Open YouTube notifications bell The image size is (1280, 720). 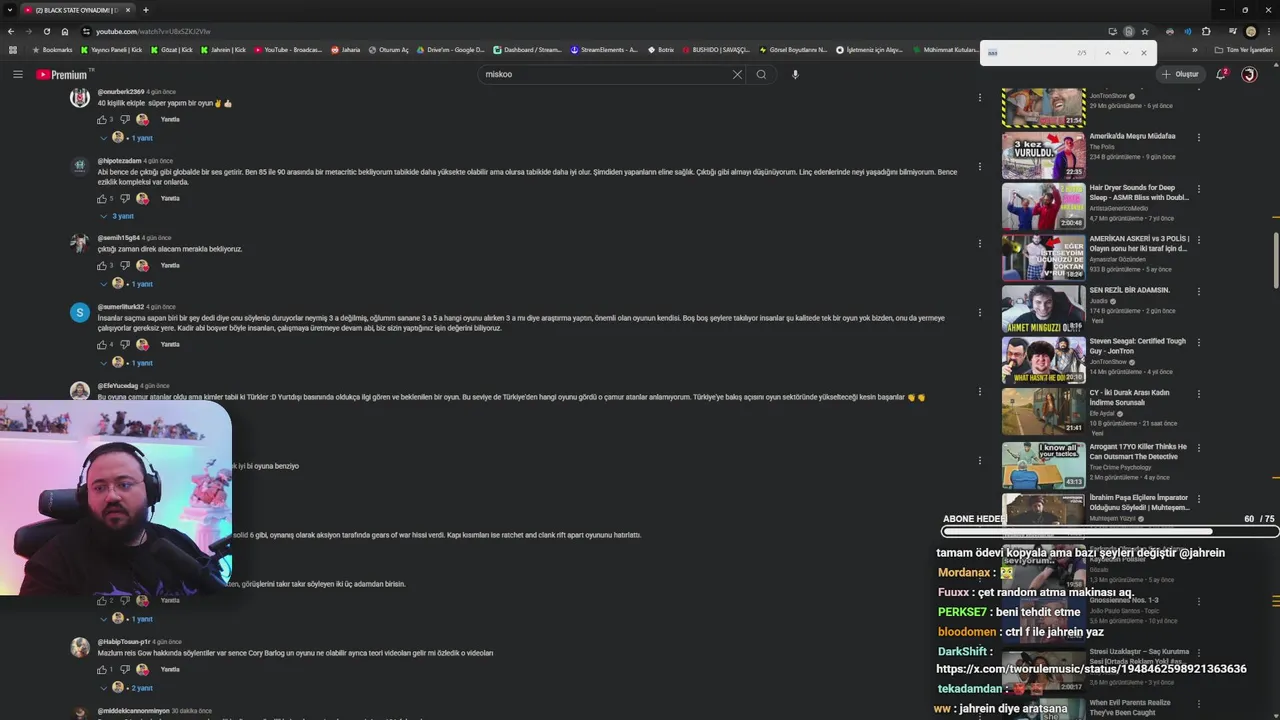(1221, 74)
